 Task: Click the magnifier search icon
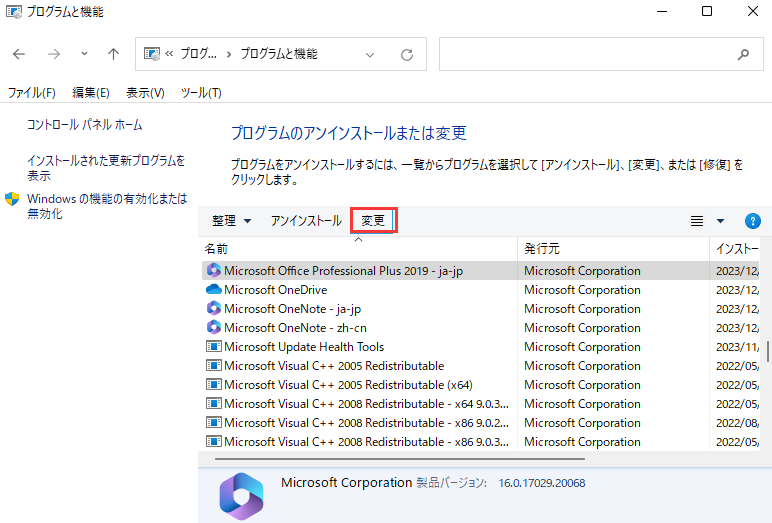[743, 54]
